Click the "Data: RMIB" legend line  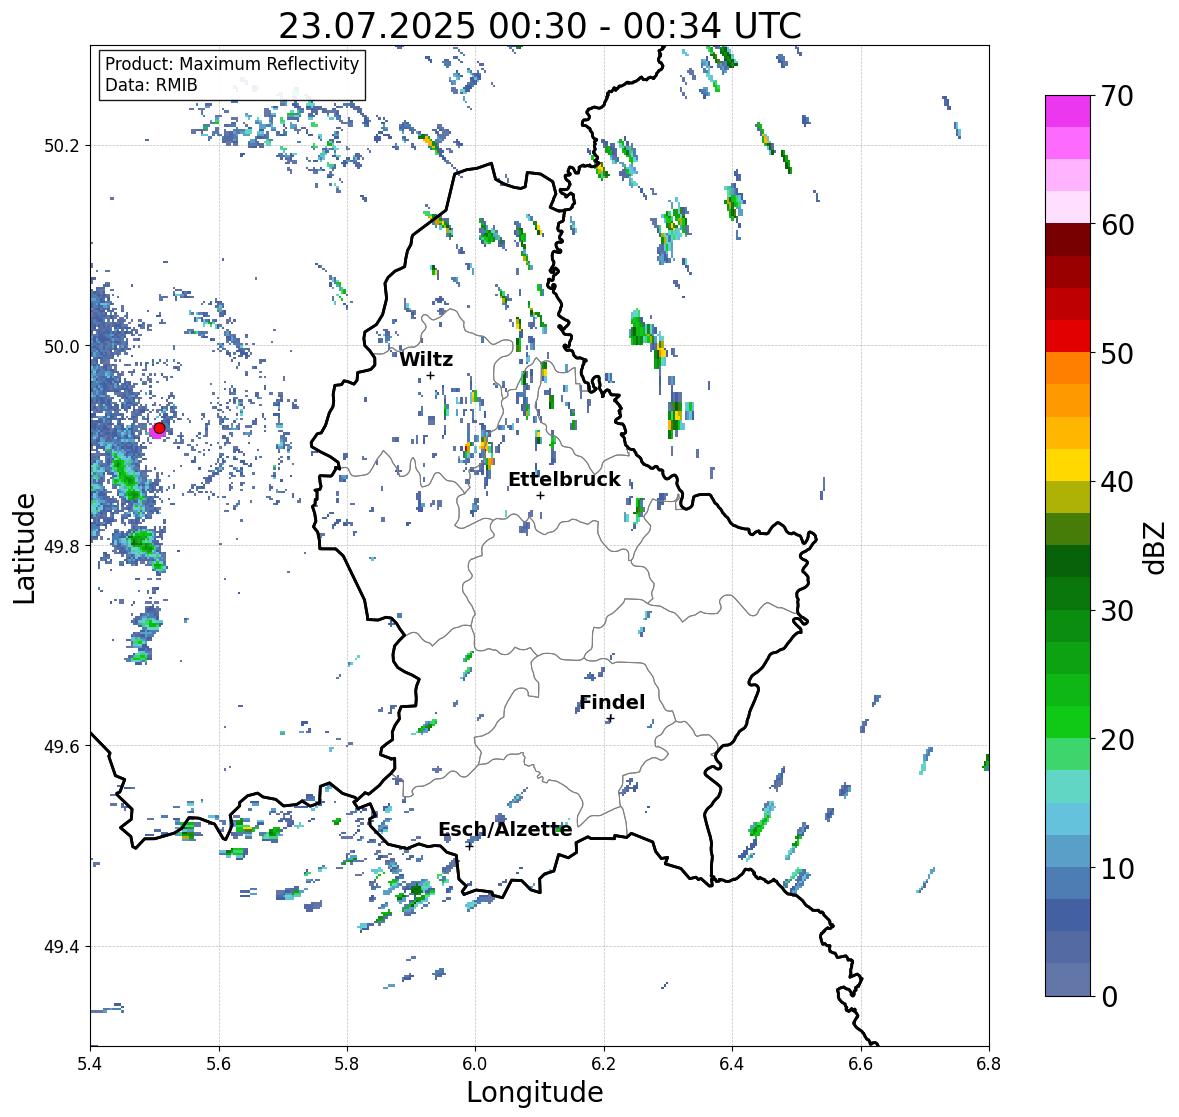(x=151, y=85)
